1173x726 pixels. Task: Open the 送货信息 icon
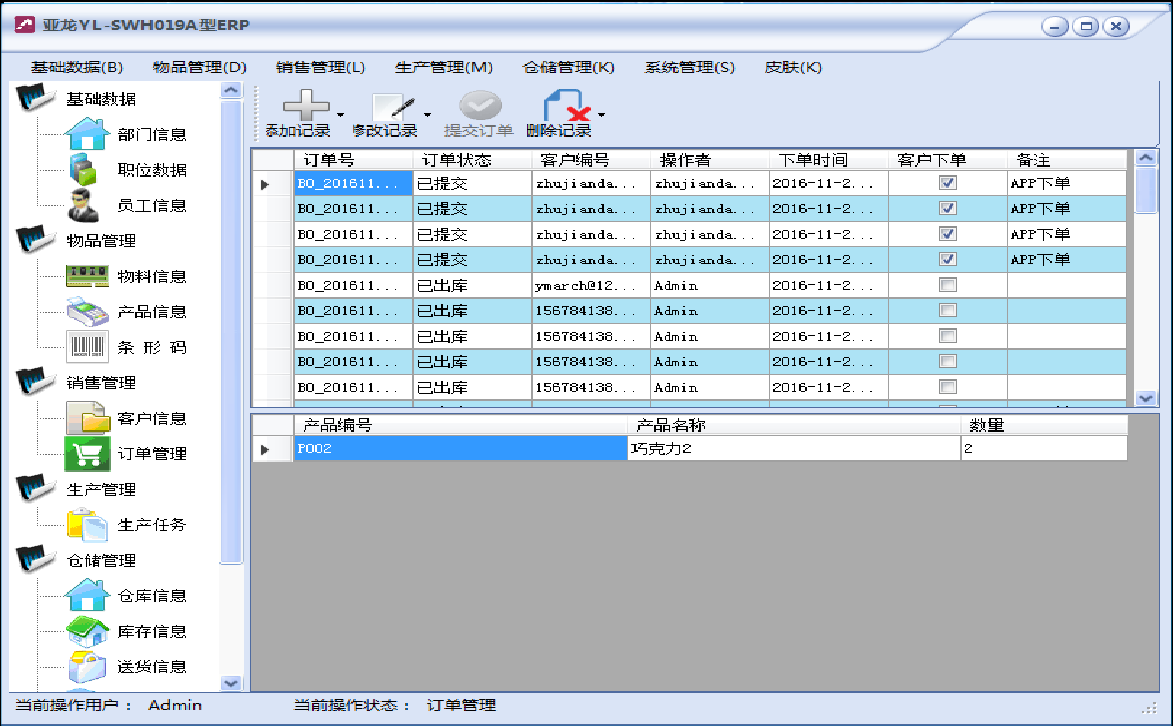pyautogui.click(x=88, y=666)
